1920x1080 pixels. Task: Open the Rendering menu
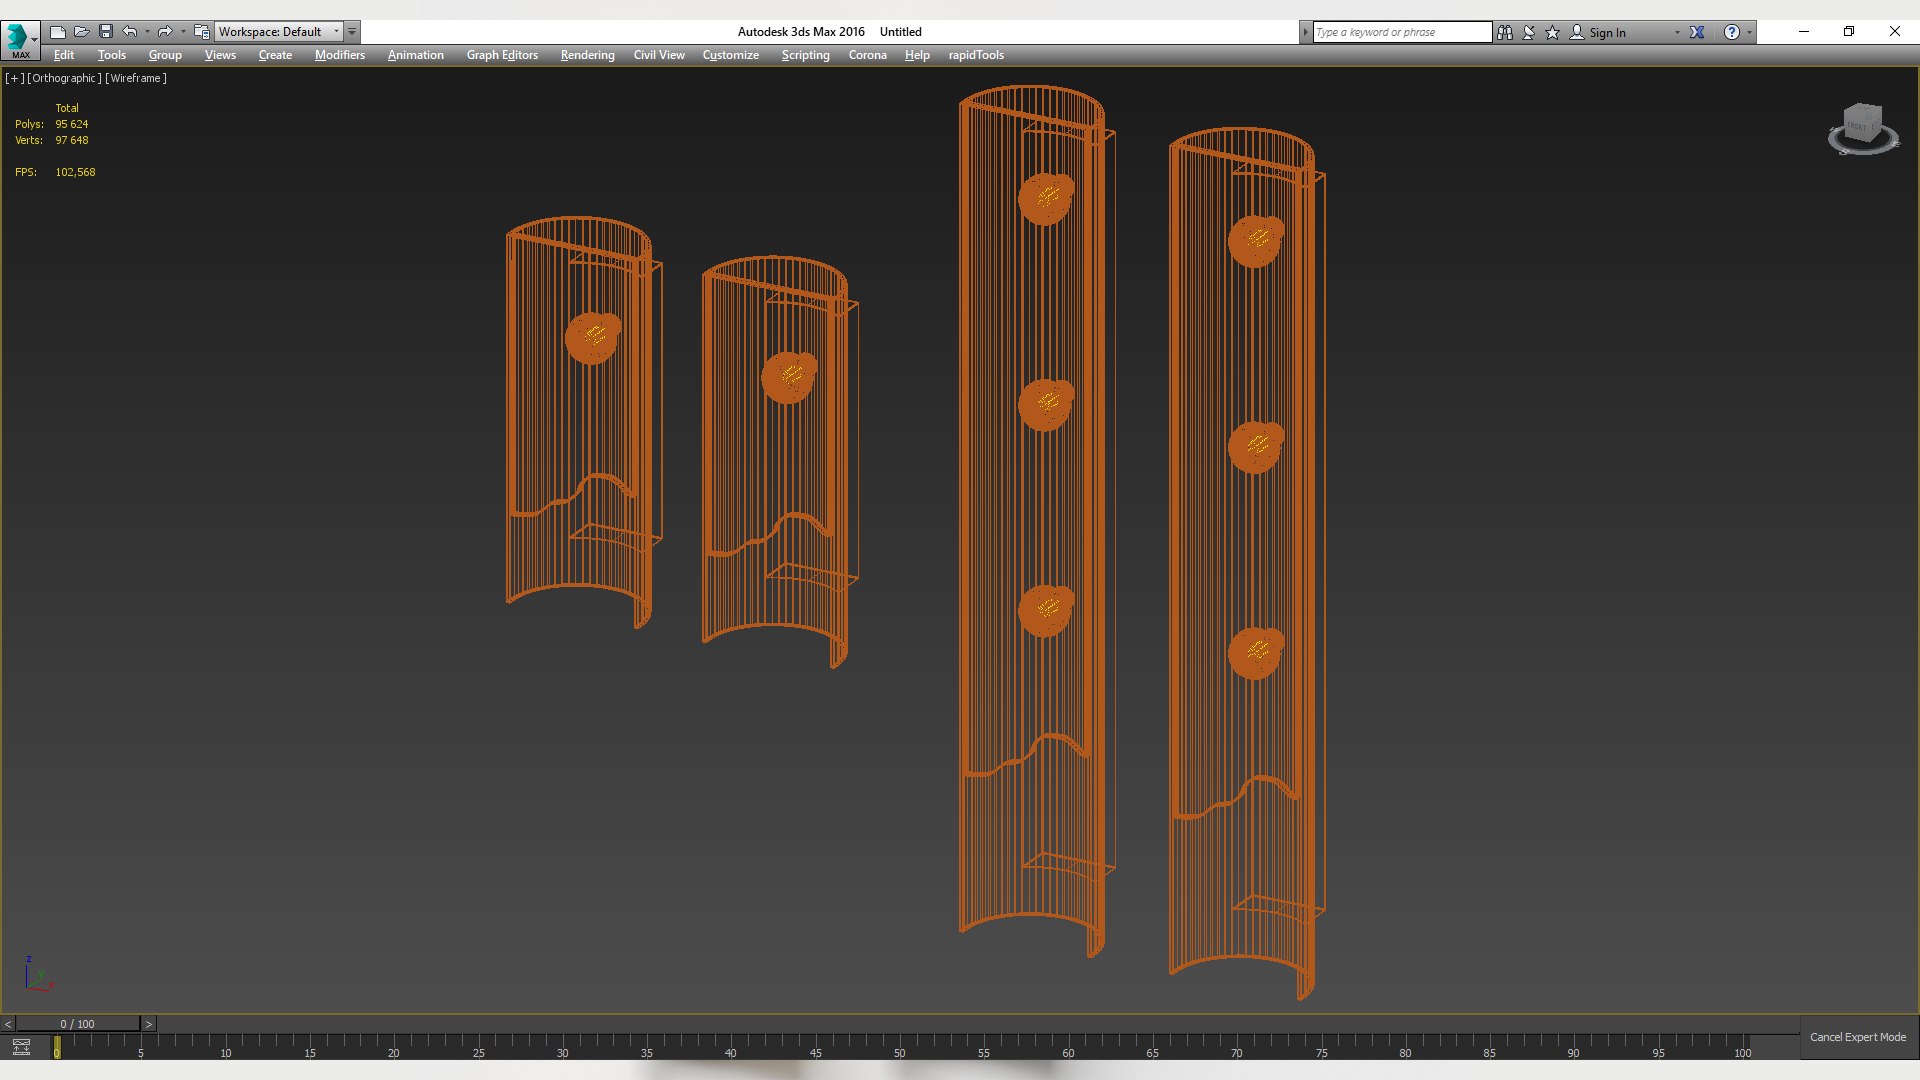[x=587, y=55]
